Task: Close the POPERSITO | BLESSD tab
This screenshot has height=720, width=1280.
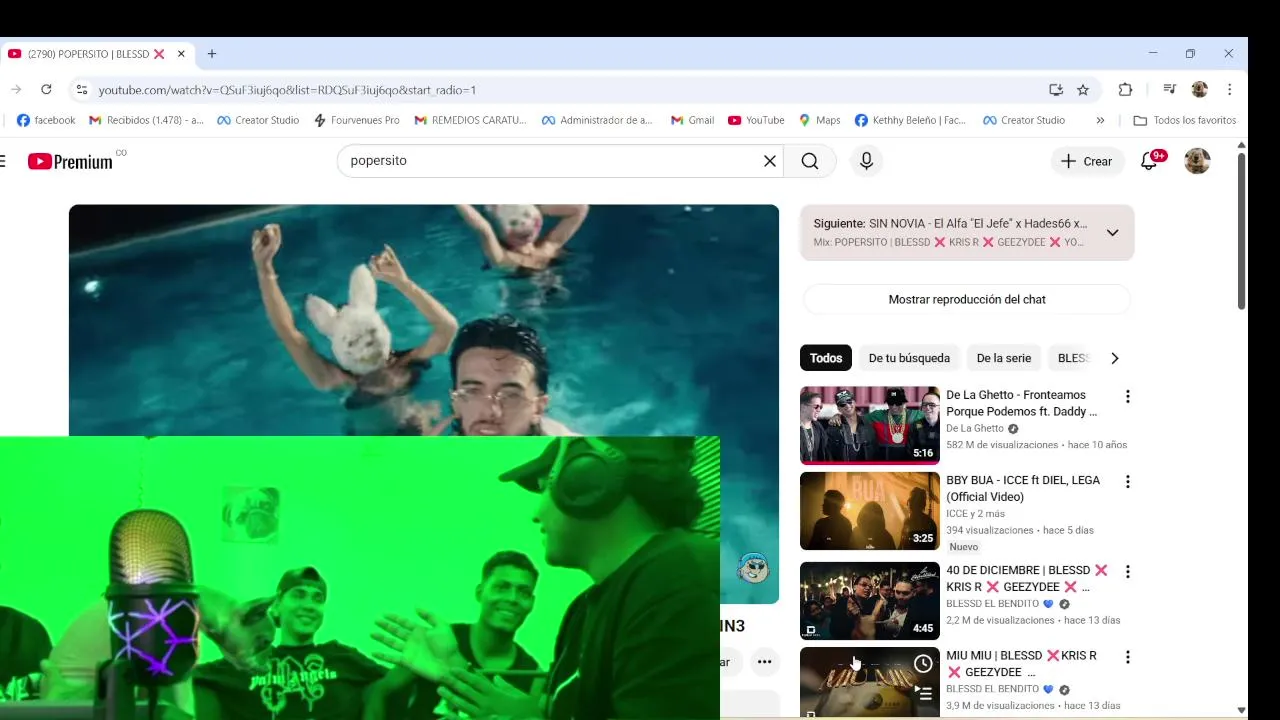Action: point(181,54)
